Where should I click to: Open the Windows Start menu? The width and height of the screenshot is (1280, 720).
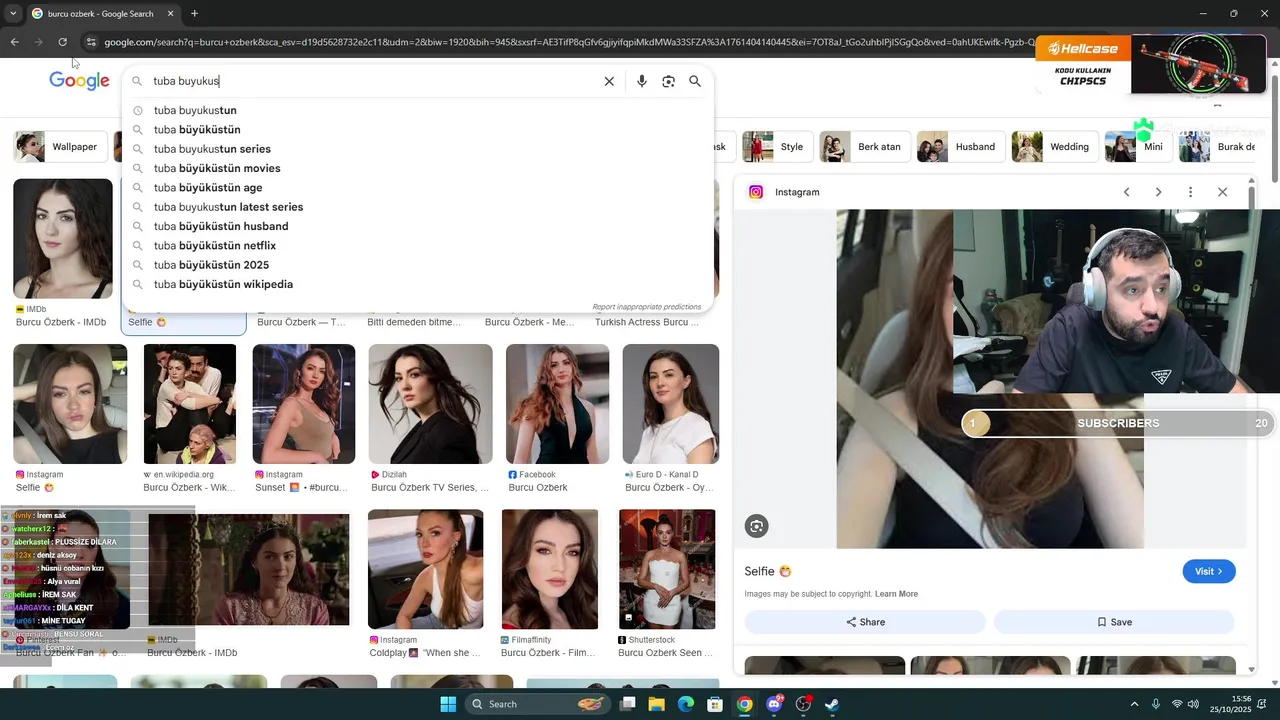pos(448,704)
